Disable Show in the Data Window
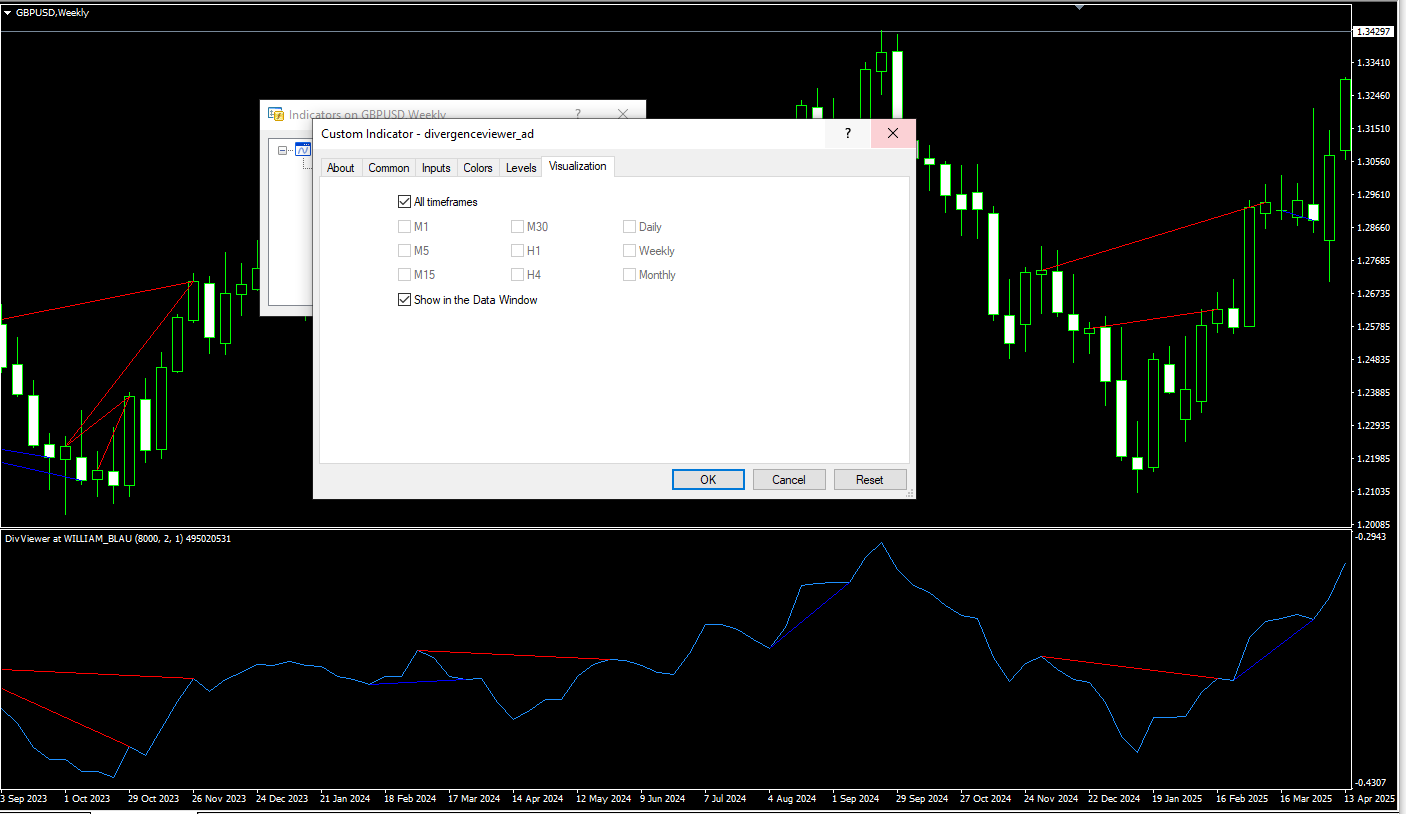The height and width of the screenshot is (814, 1406). click(405, 300)
